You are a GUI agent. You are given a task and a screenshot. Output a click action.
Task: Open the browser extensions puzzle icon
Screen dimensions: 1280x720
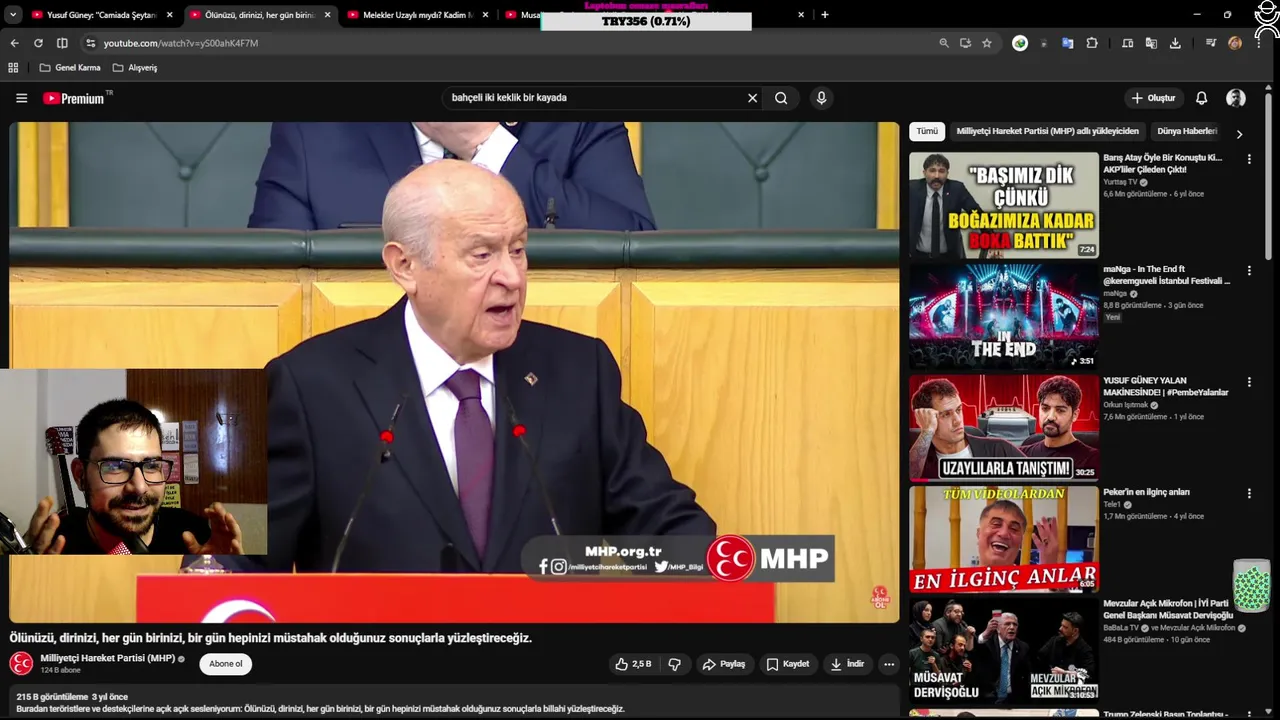tap(1092, 43)
